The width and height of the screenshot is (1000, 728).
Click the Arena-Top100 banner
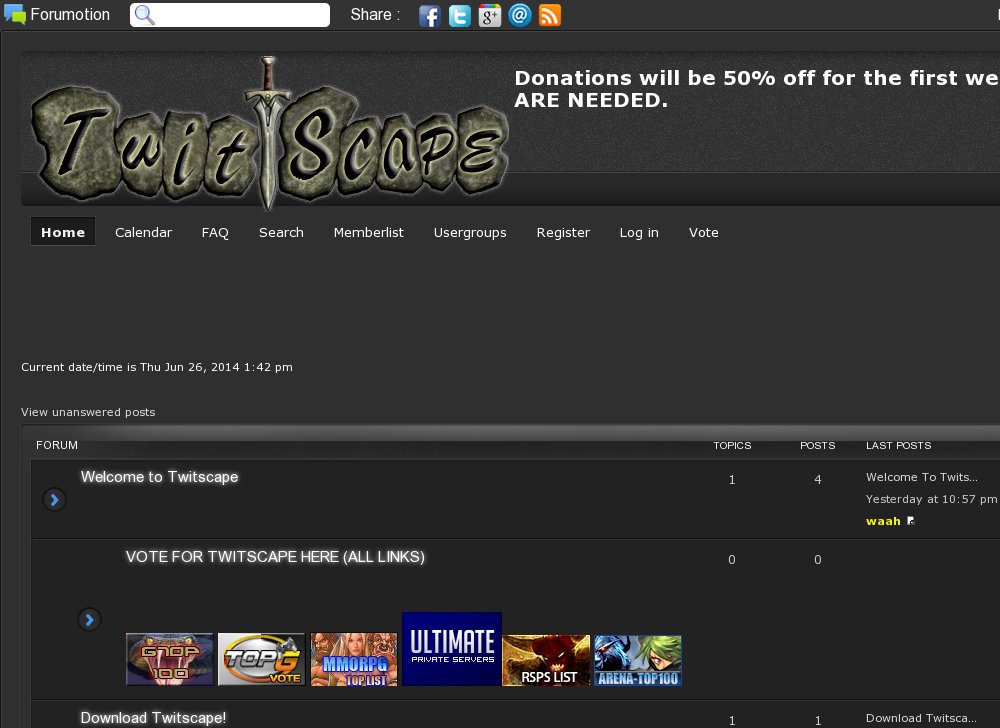click(x=638, y=660)
